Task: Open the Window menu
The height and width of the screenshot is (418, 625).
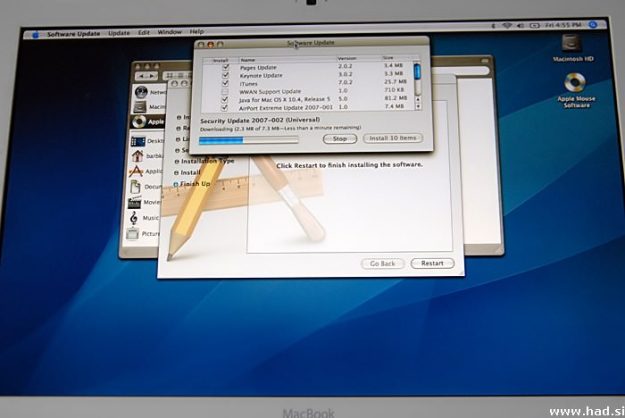Action: (x=169, y=32)
